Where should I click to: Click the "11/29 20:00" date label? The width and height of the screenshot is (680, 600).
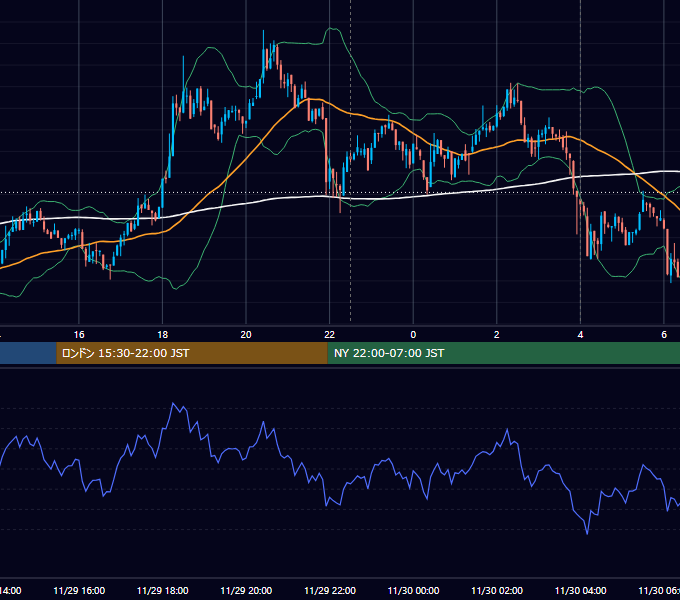click(246, 590)
